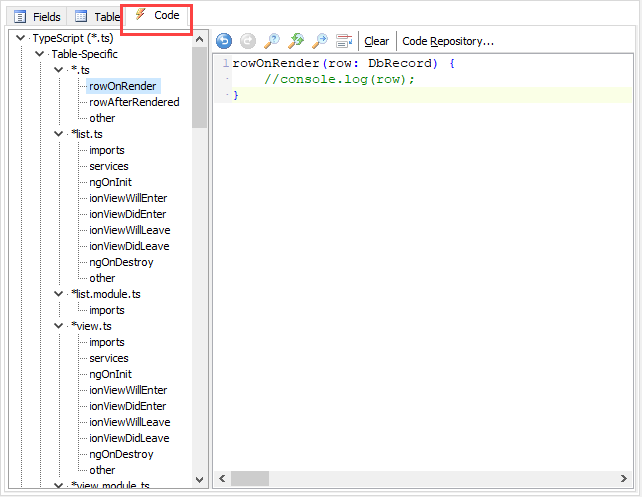Click the tree vertical scrollbar thumb

[199, 87]
